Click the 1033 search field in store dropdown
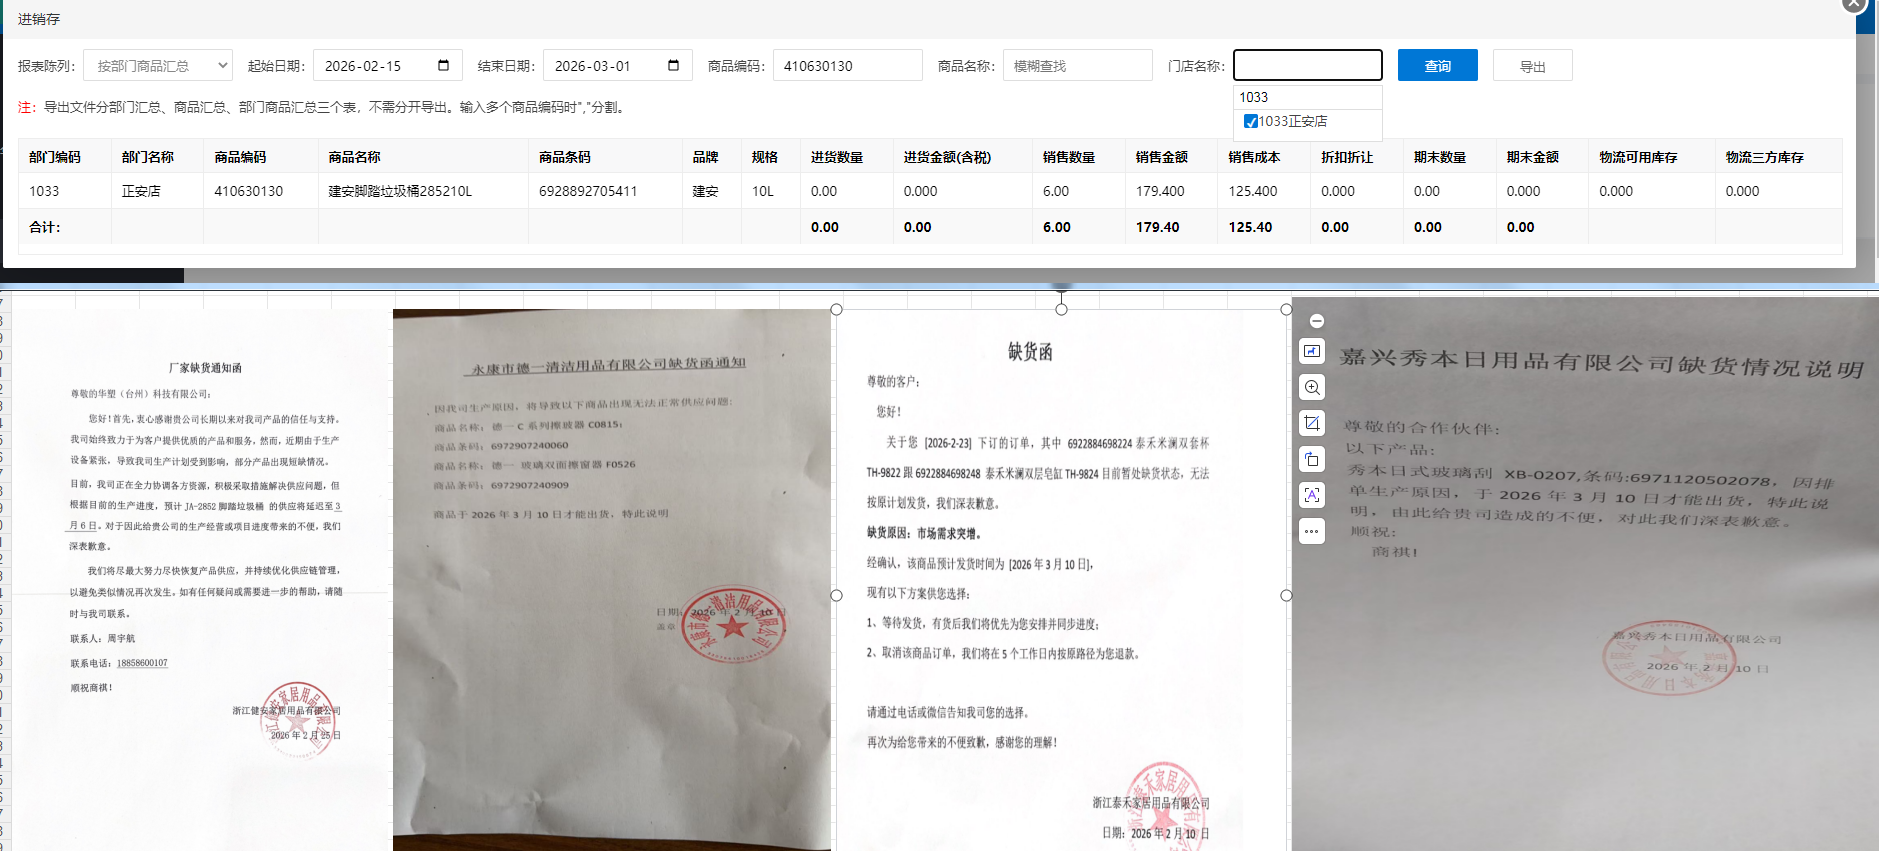The height and width of the screenshot is (851, 1879). [1307, 97]
